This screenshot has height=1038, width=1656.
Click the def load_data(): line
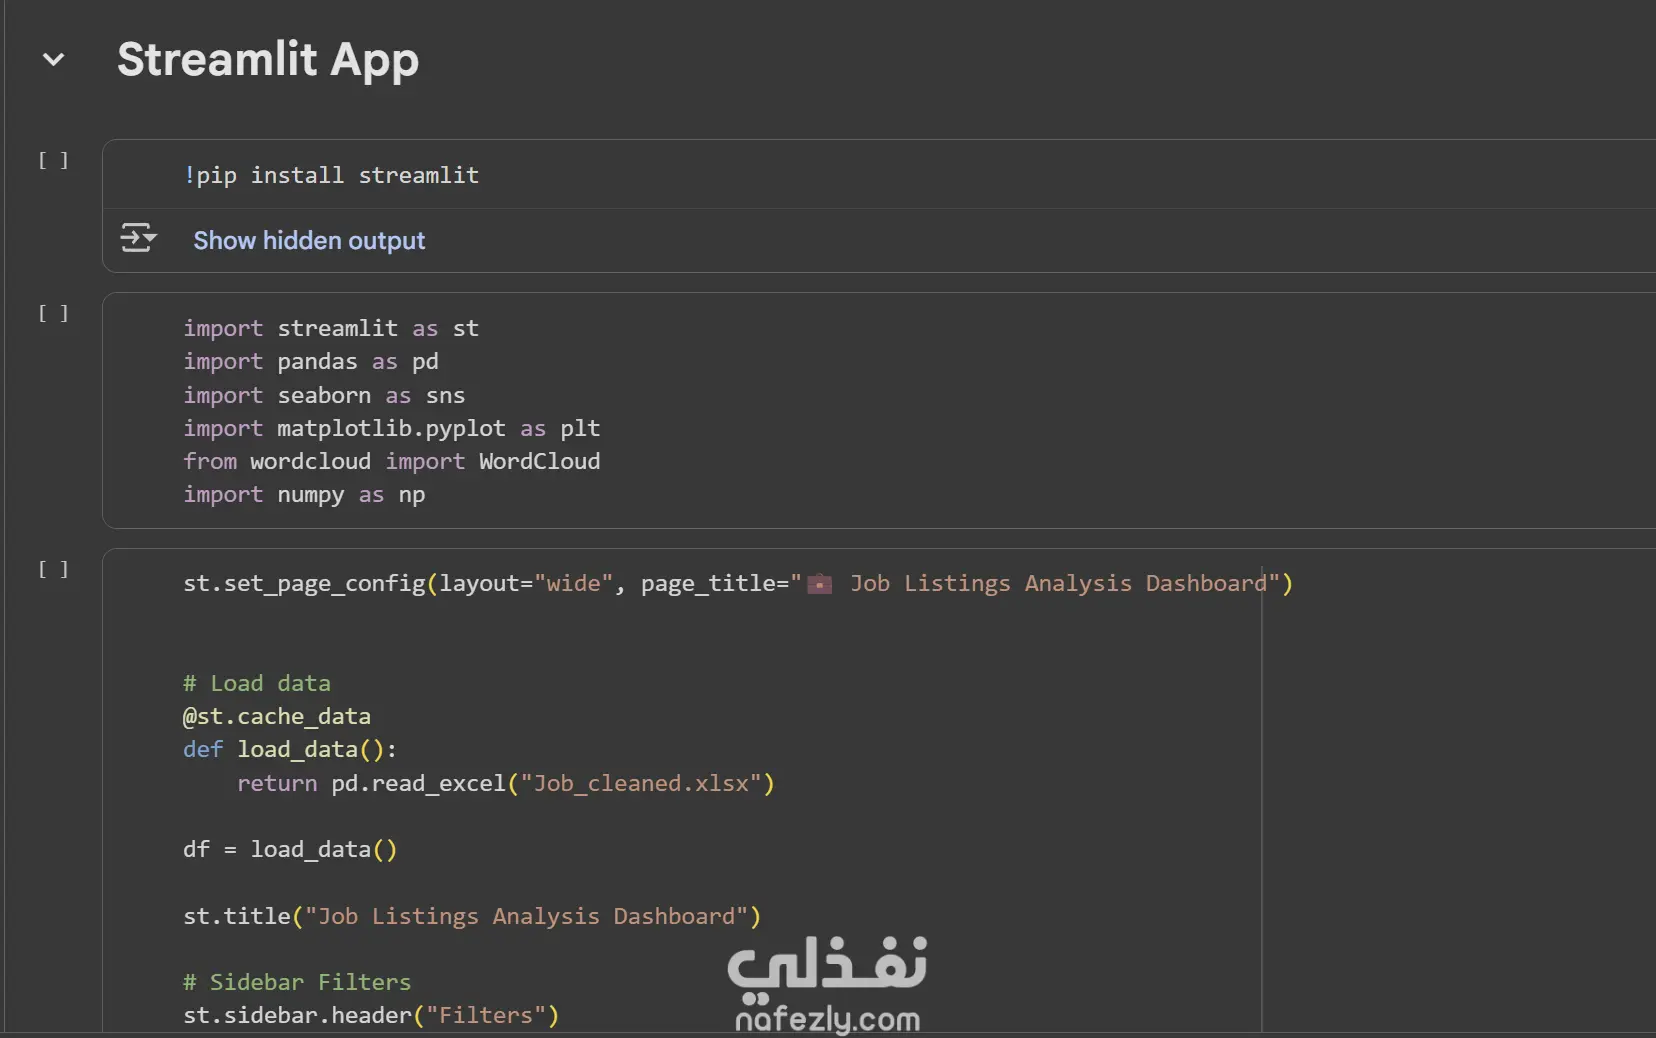pyautogui.click(x=290, y=749)
